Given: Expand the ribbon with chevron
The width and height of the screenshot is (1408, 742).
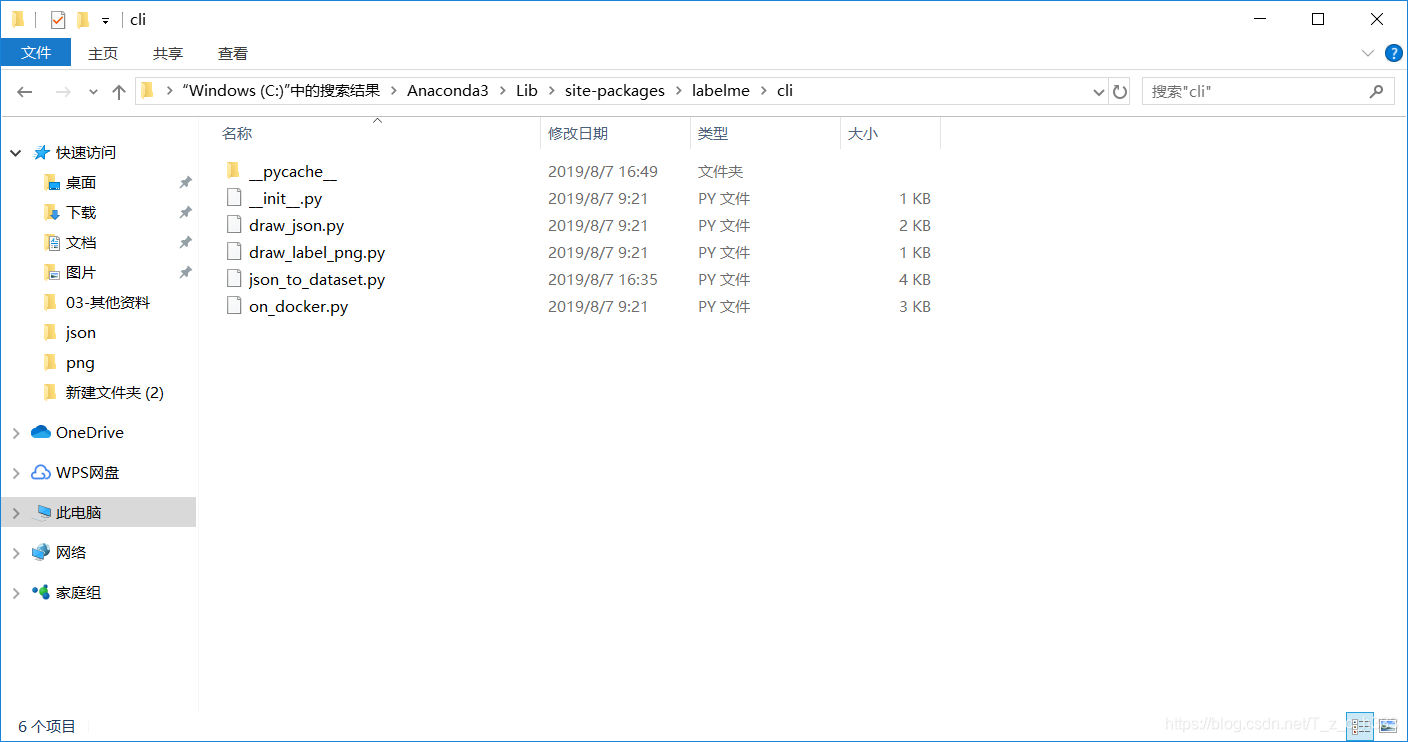Looking at the screenshot, I should (1368, 53).
